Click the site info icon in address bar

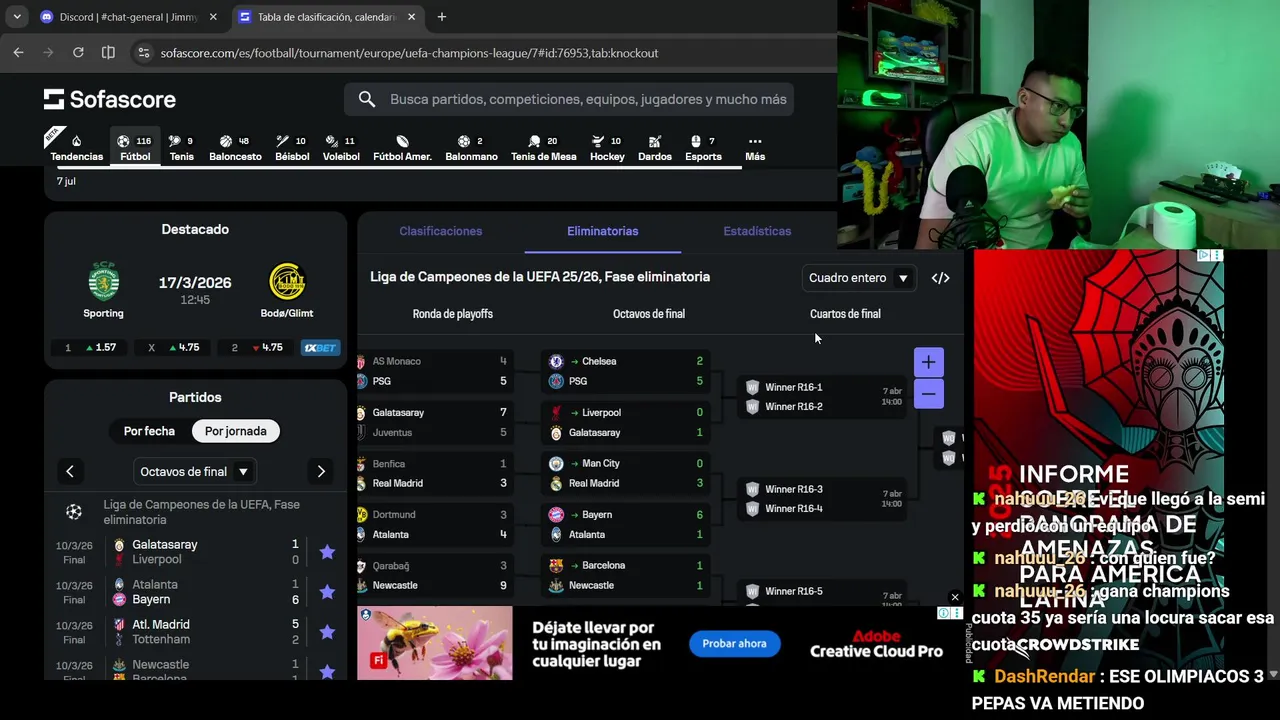tap(143, 53)
